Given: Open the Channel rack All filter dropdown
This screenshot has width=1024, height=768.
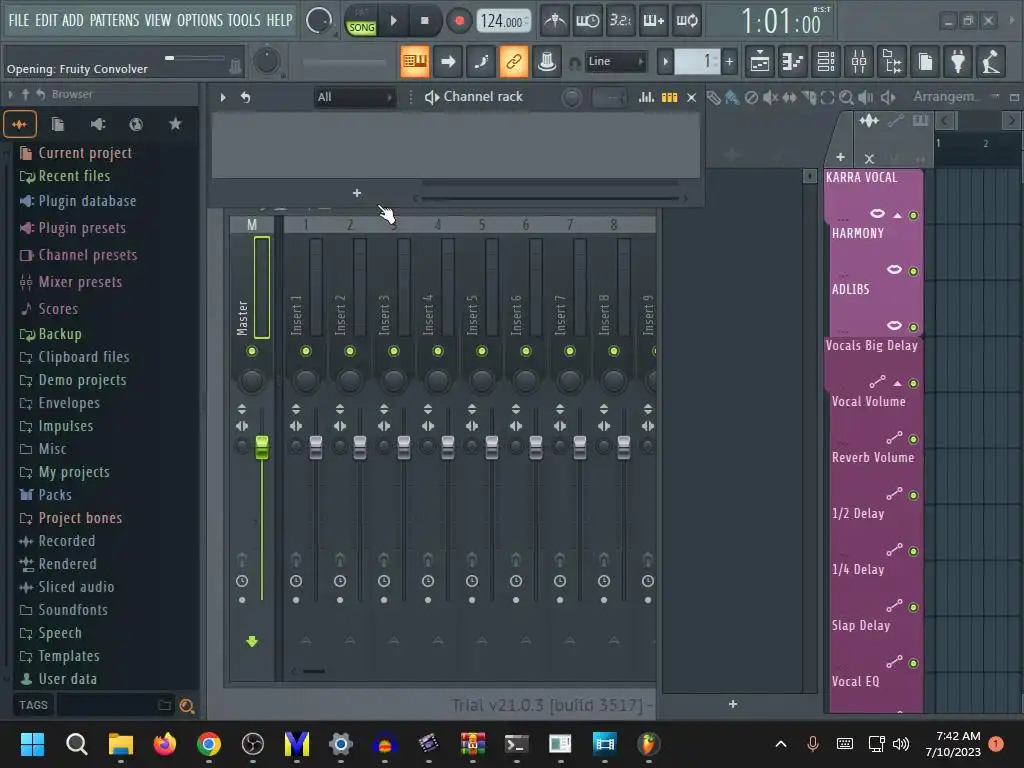Looking at the screenshot, I should (355, 97).
